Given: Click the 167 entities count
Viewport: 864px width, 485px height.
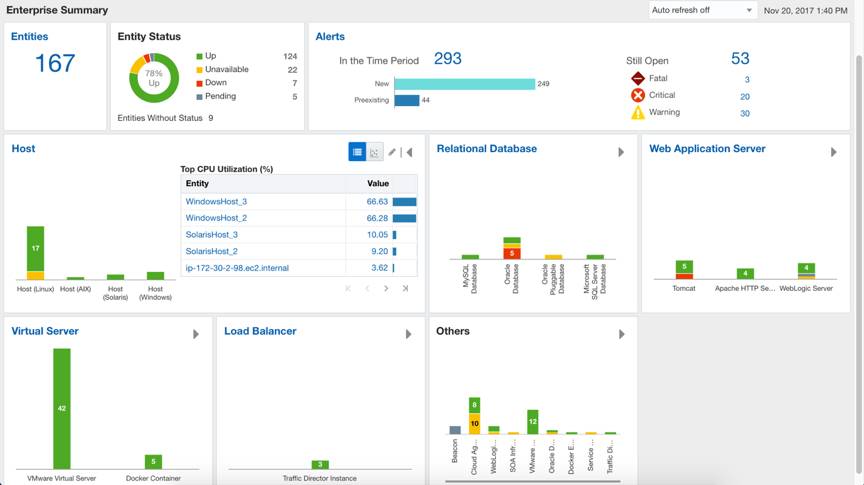Looking at the screenshot, I should click(55, 63).
